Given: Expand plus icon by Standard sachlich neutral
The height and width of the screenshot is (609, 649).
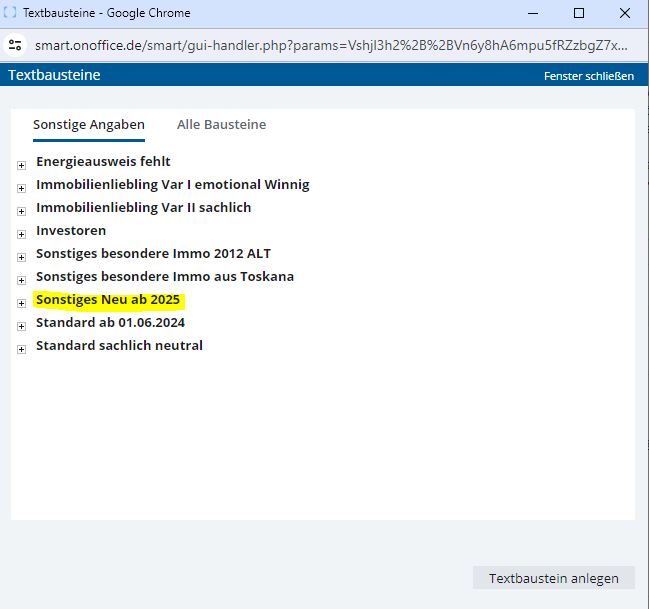Looking at the screenshot, I should coord(21,348).
